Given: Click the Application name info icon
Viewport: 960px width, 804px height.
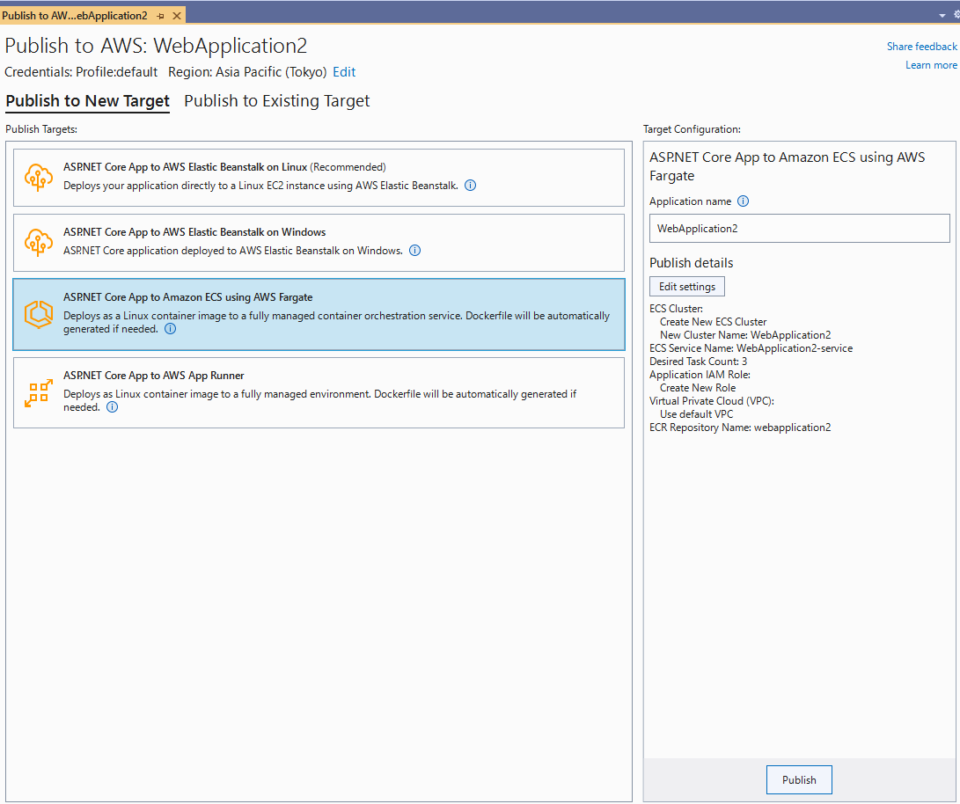Looking at the screenshot, I should (743, 201).
